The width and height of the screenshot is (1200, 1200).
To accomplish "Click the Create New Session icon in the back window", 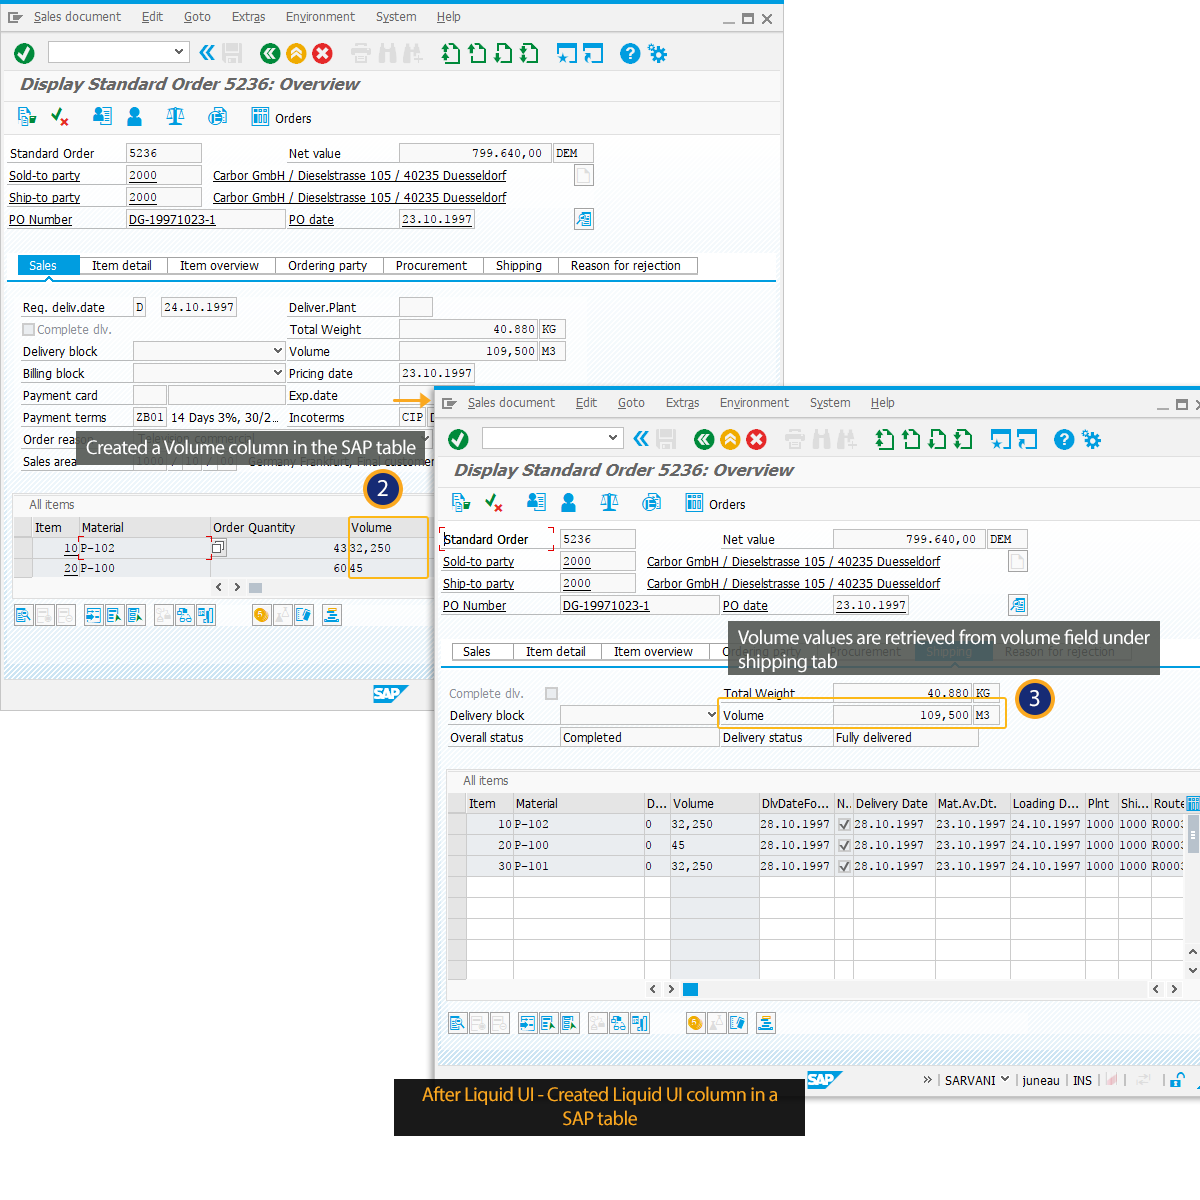I will (x=567, y=53).
